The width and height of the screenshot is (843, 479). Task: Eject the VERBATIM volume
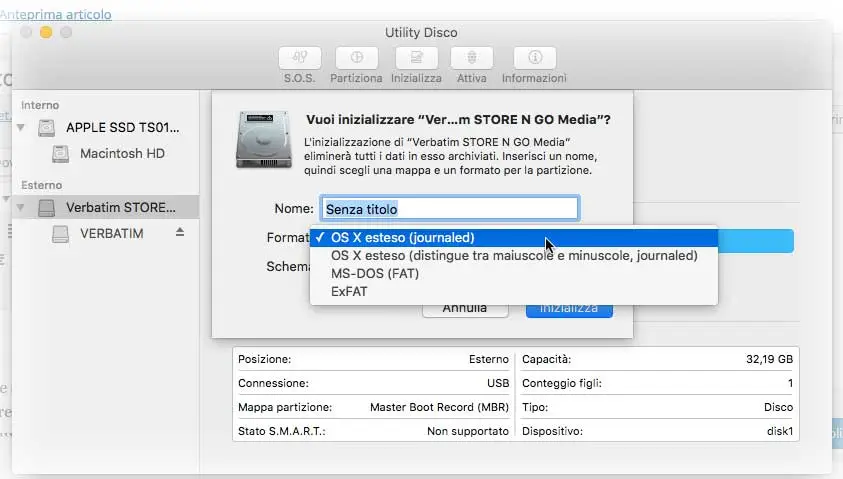coord(180,232)
